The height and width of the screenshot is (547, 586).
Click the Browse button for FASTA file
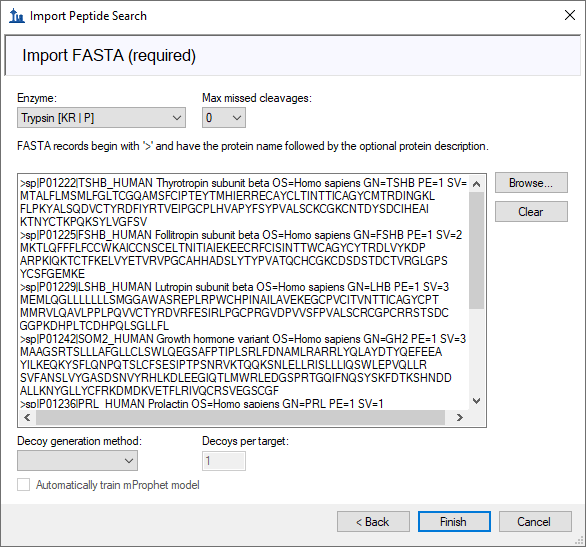531,183
